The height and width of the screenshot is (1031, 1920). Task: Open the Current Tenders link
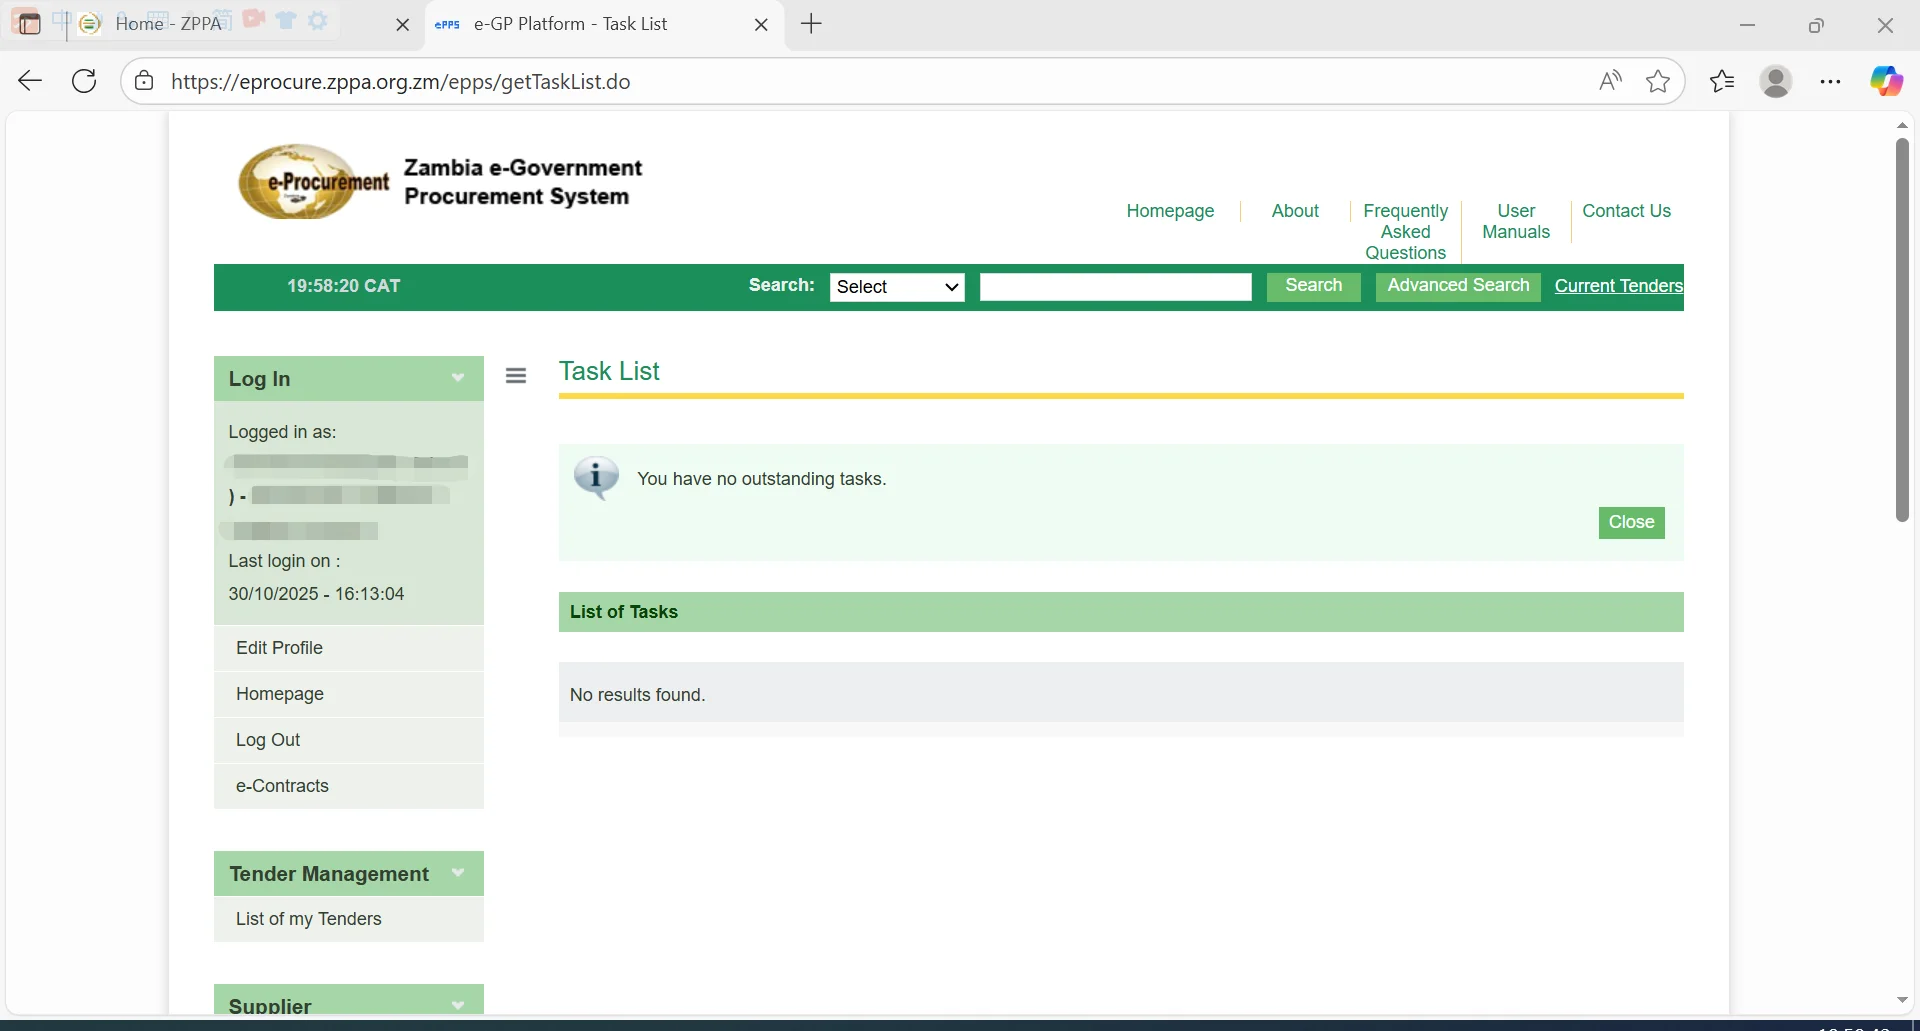point(1618,286)
